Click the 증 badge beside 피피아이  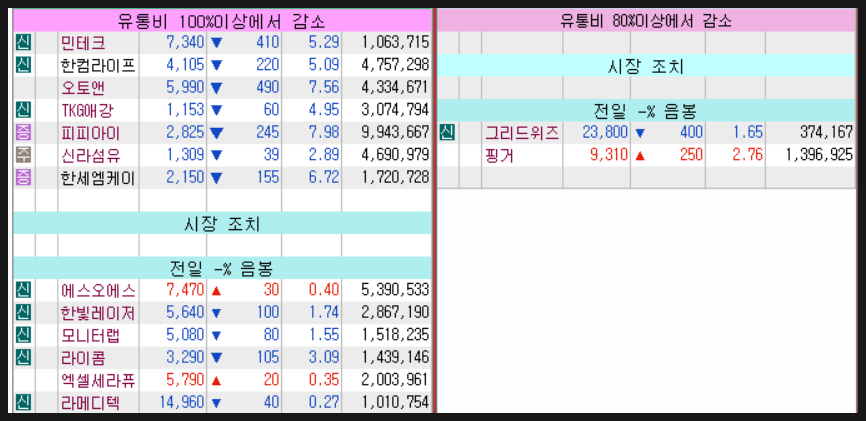24,132
